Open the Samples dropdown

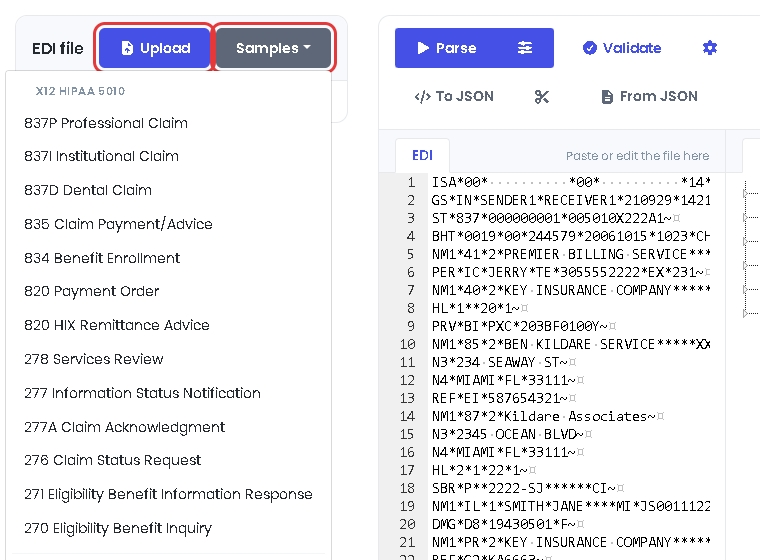[273, 48]
